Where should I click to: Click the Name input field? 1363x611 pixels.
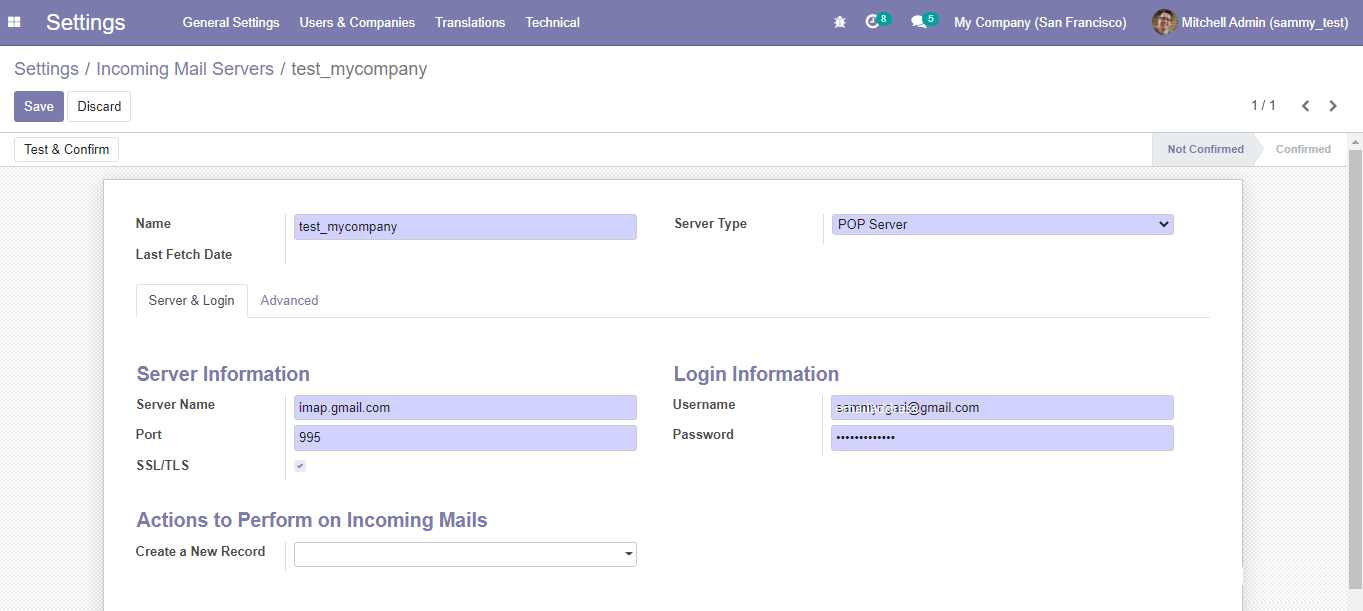[465, 227]
